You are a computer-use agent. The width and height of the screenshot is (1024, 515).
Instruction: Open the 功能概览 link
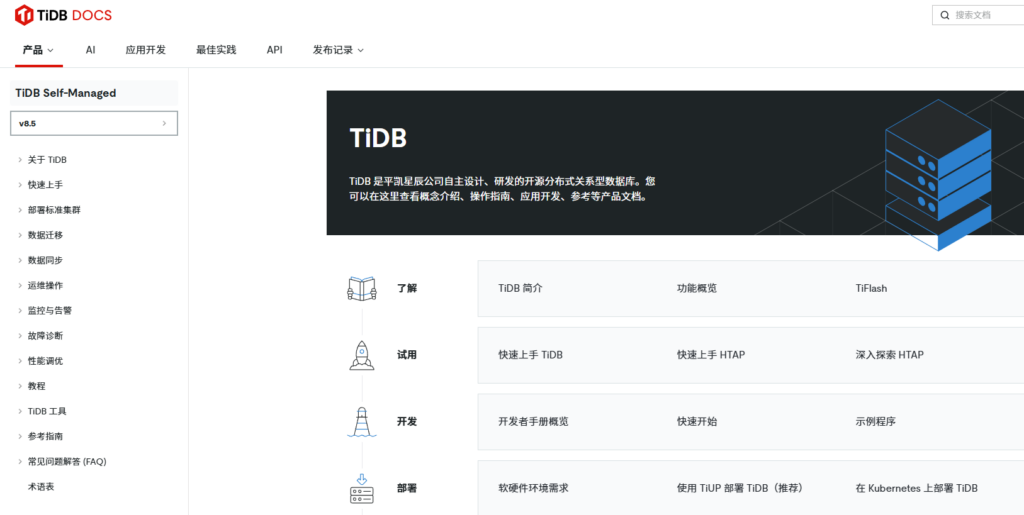coord(697,288)
